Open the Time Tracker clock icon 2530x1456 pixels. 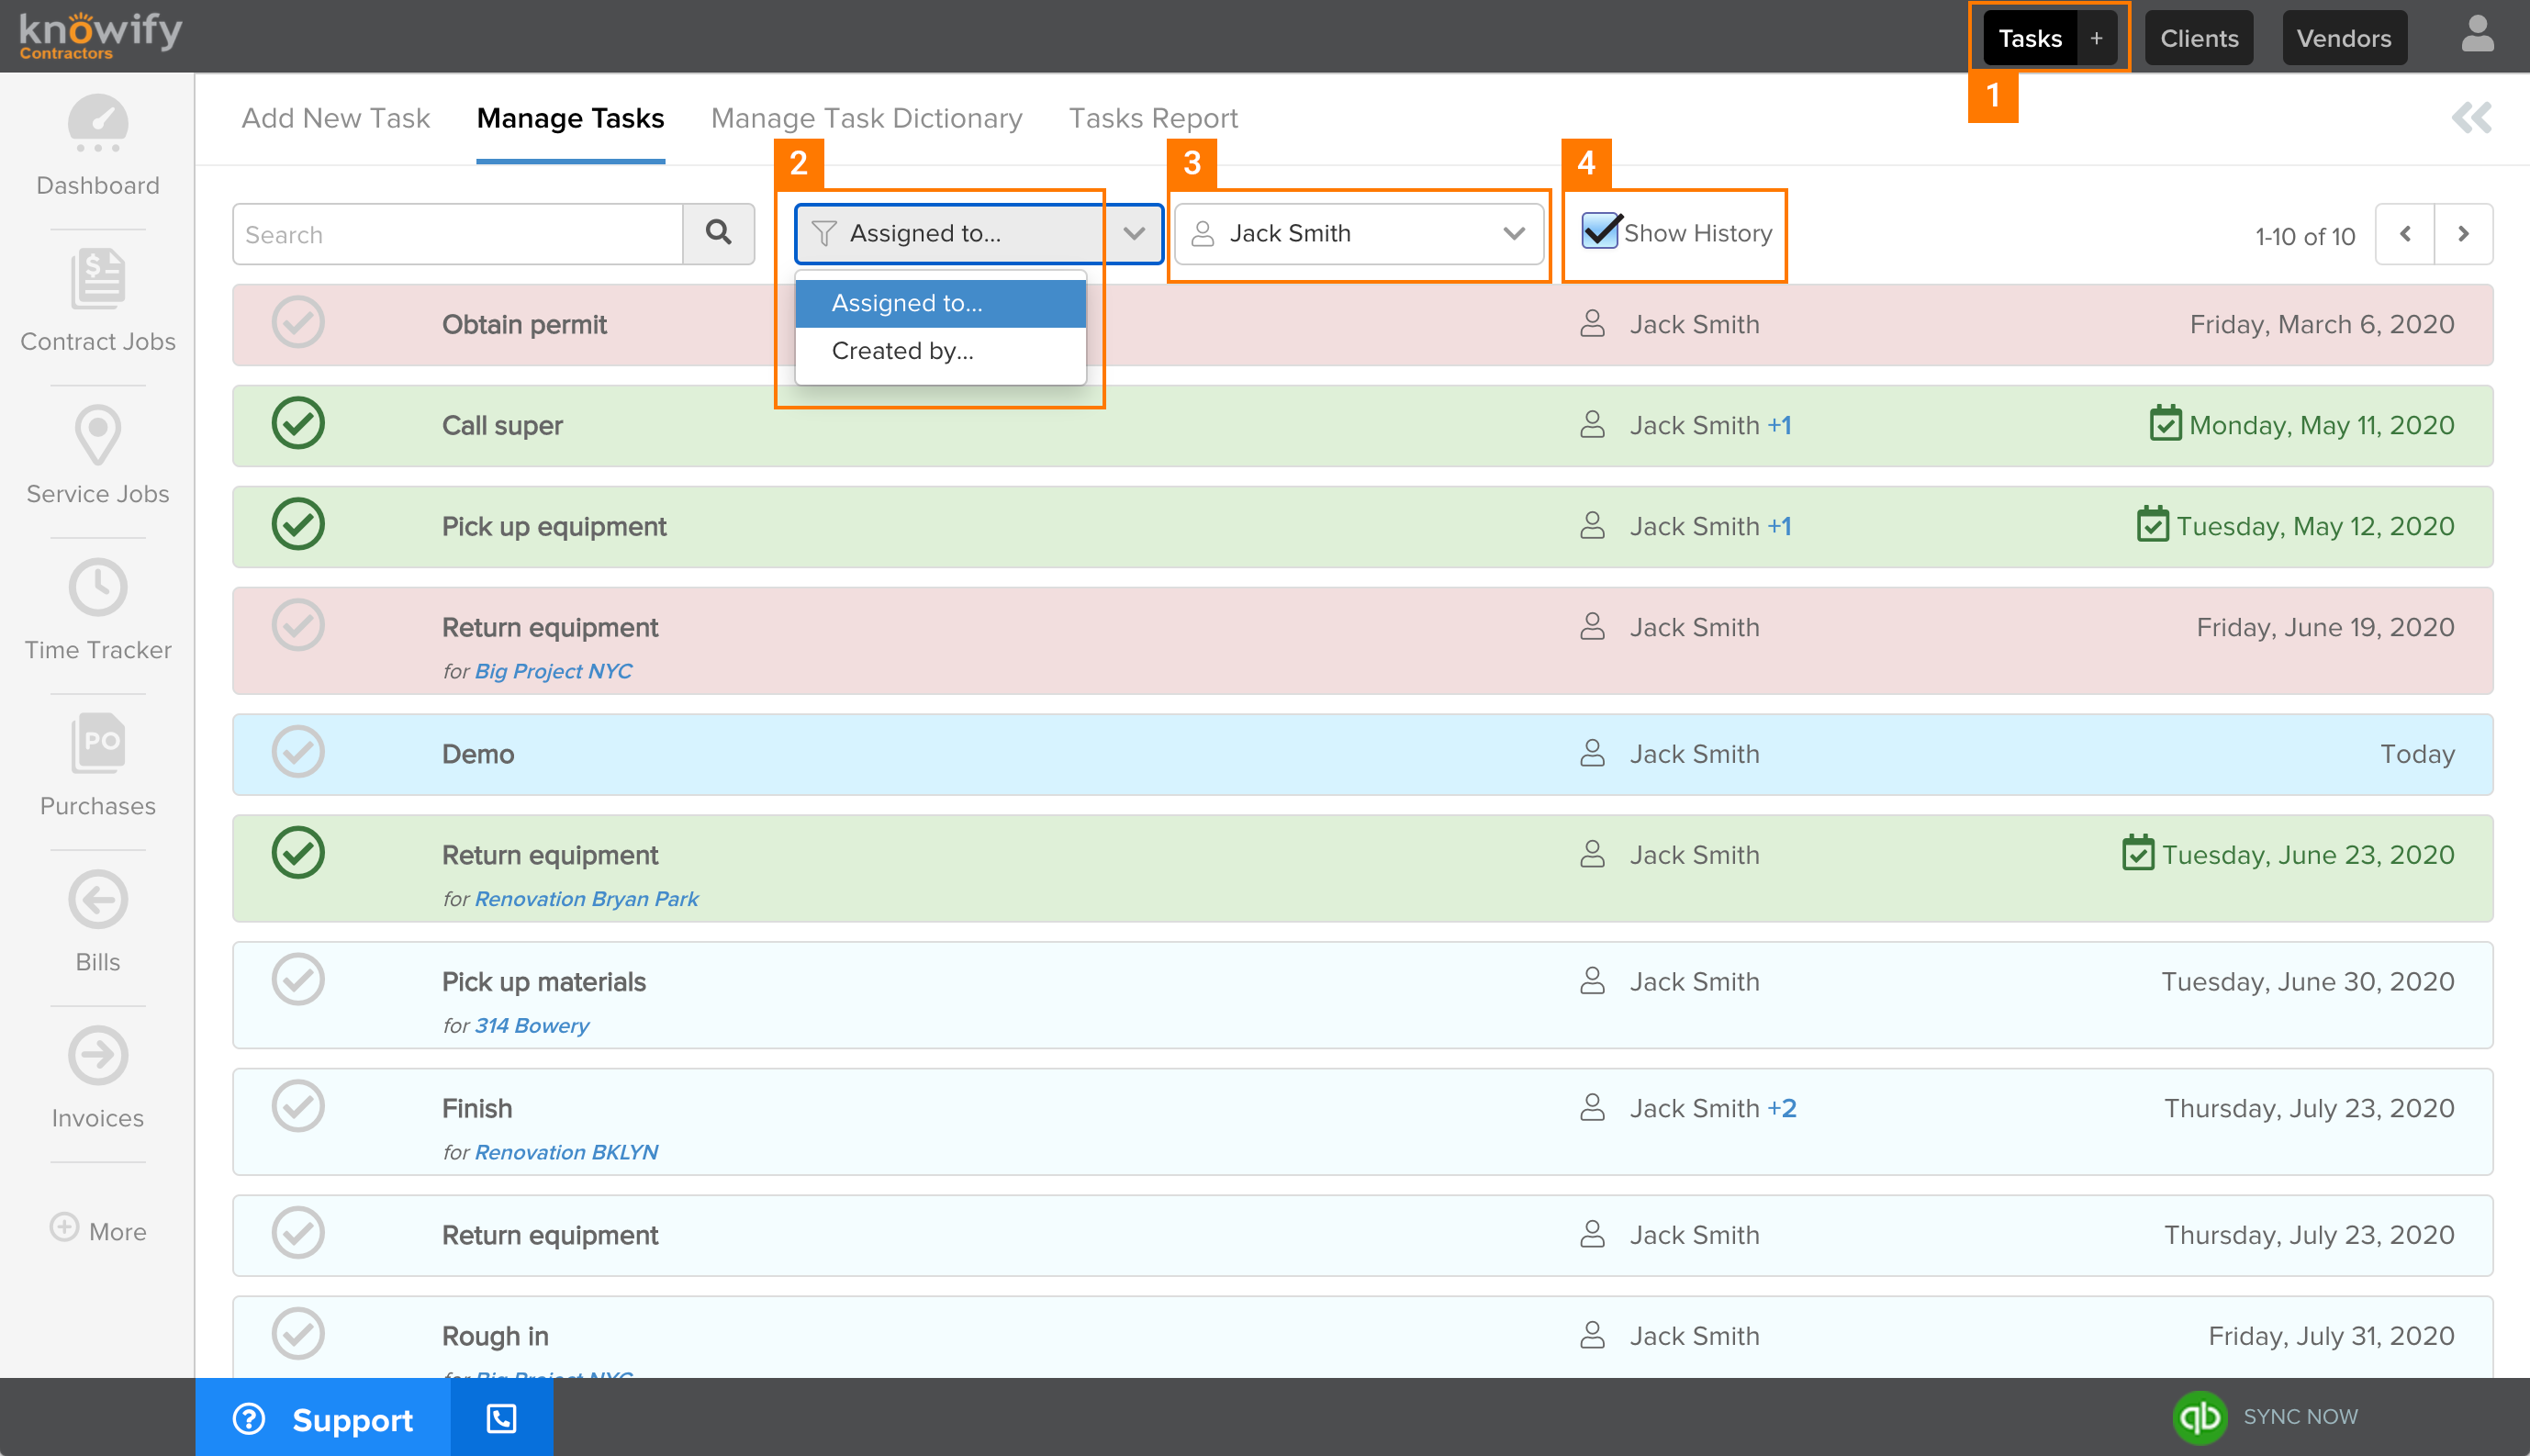coord(98,588)
